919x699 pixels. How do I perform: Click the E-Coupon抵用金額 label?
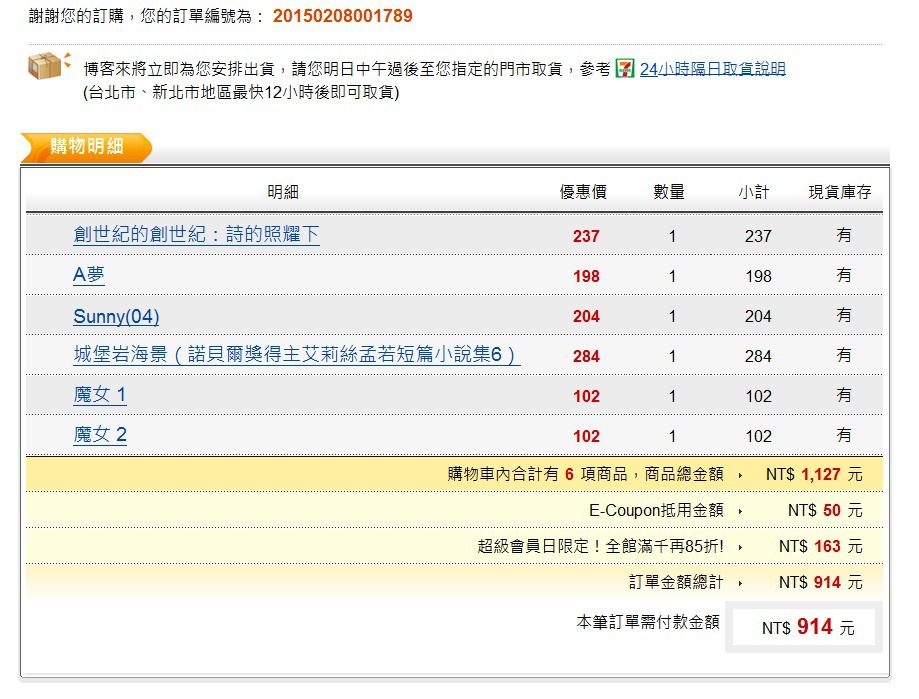(x=656, y=510)
